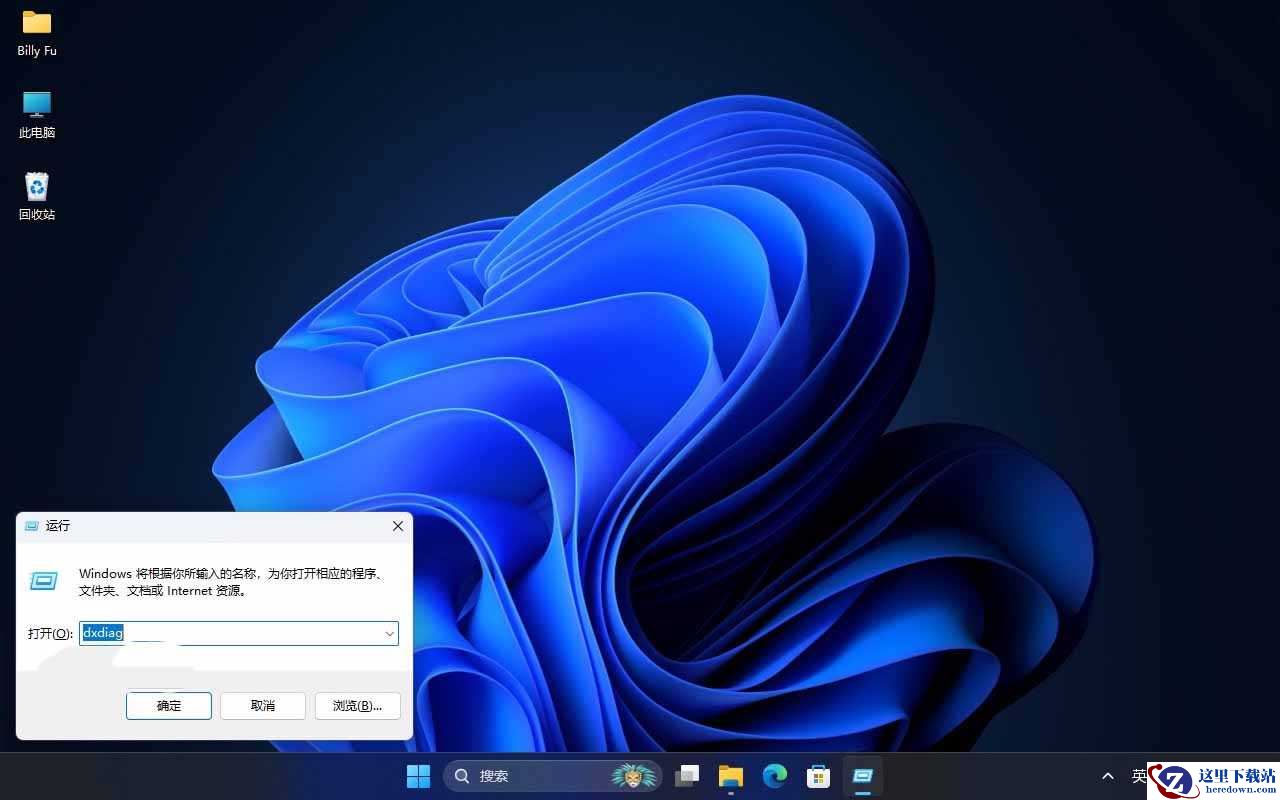1280x800 pixels.
Task: Select the 此电脑 desktop icon
Action: click(37, 115)
